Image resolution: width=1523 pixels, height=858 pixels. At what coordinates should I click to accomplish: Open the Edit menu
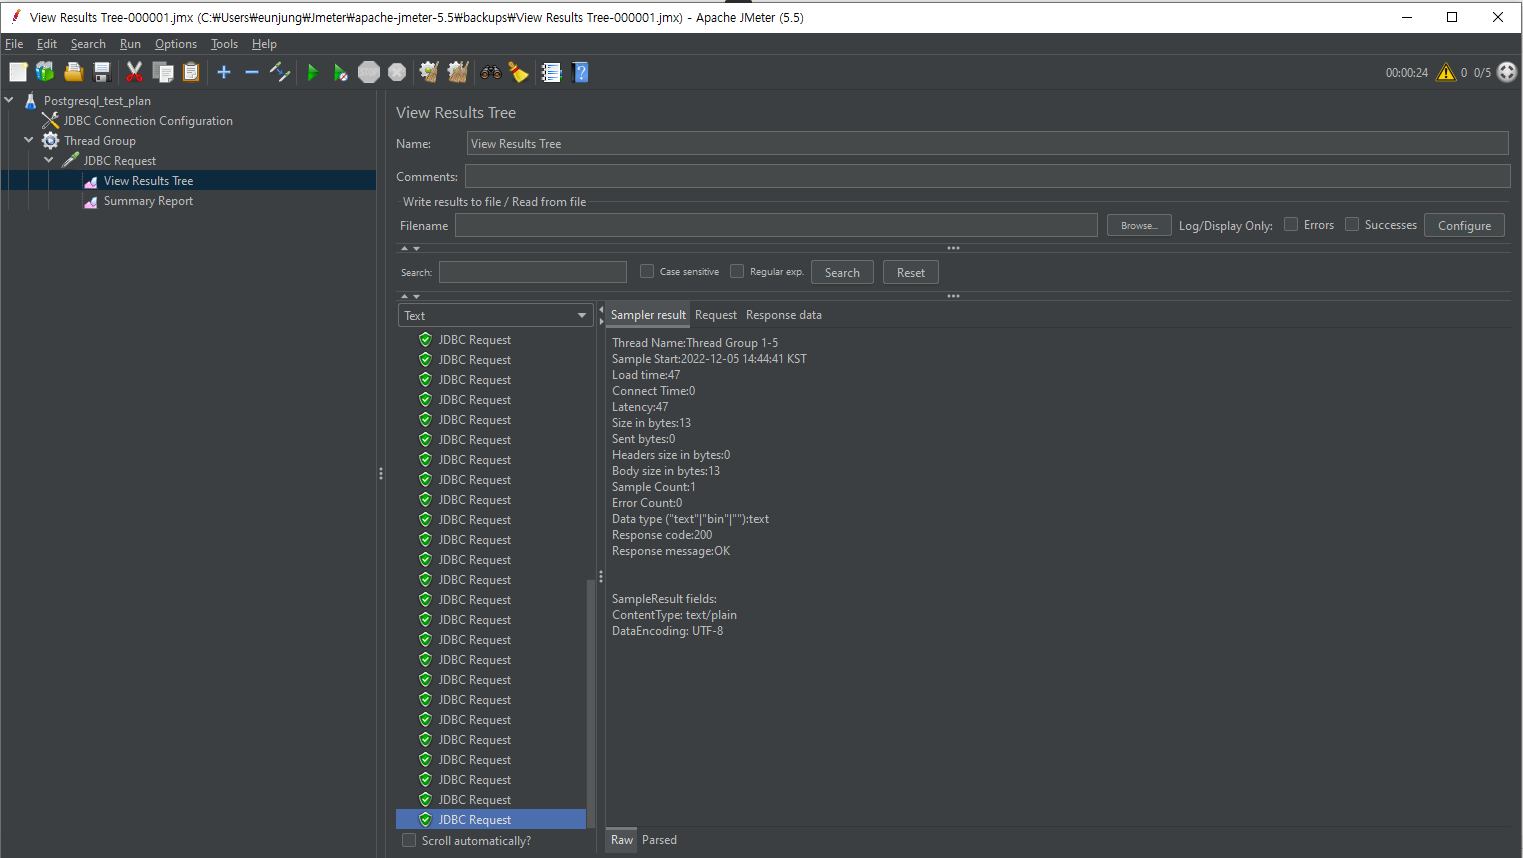[47, 44]
